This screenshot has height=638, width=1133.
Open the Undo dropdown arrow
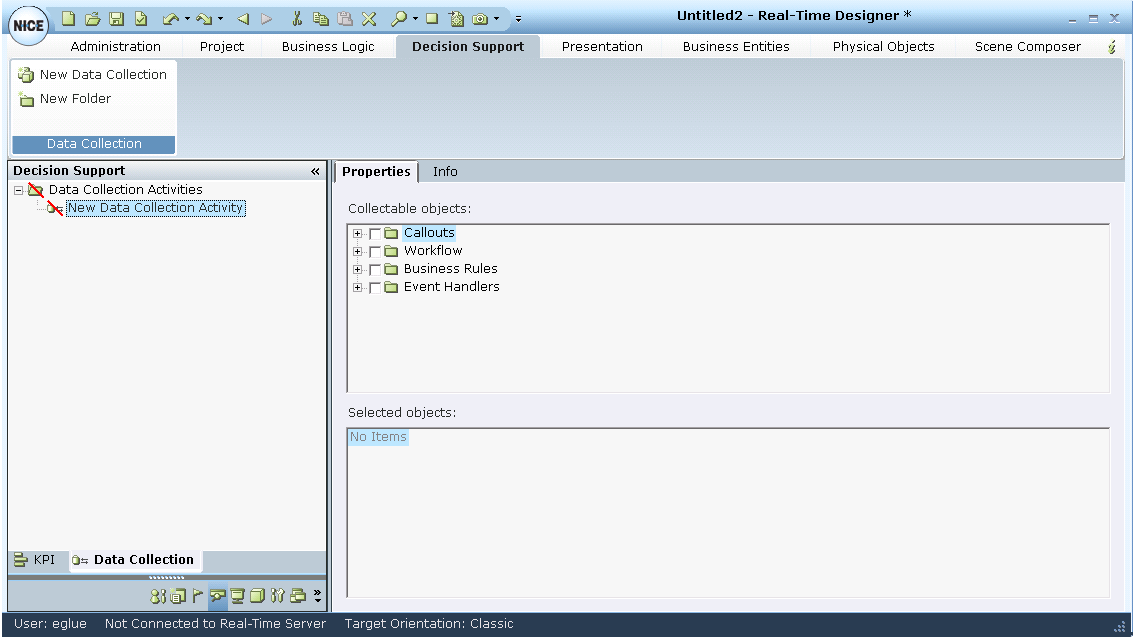coord(187,19)
